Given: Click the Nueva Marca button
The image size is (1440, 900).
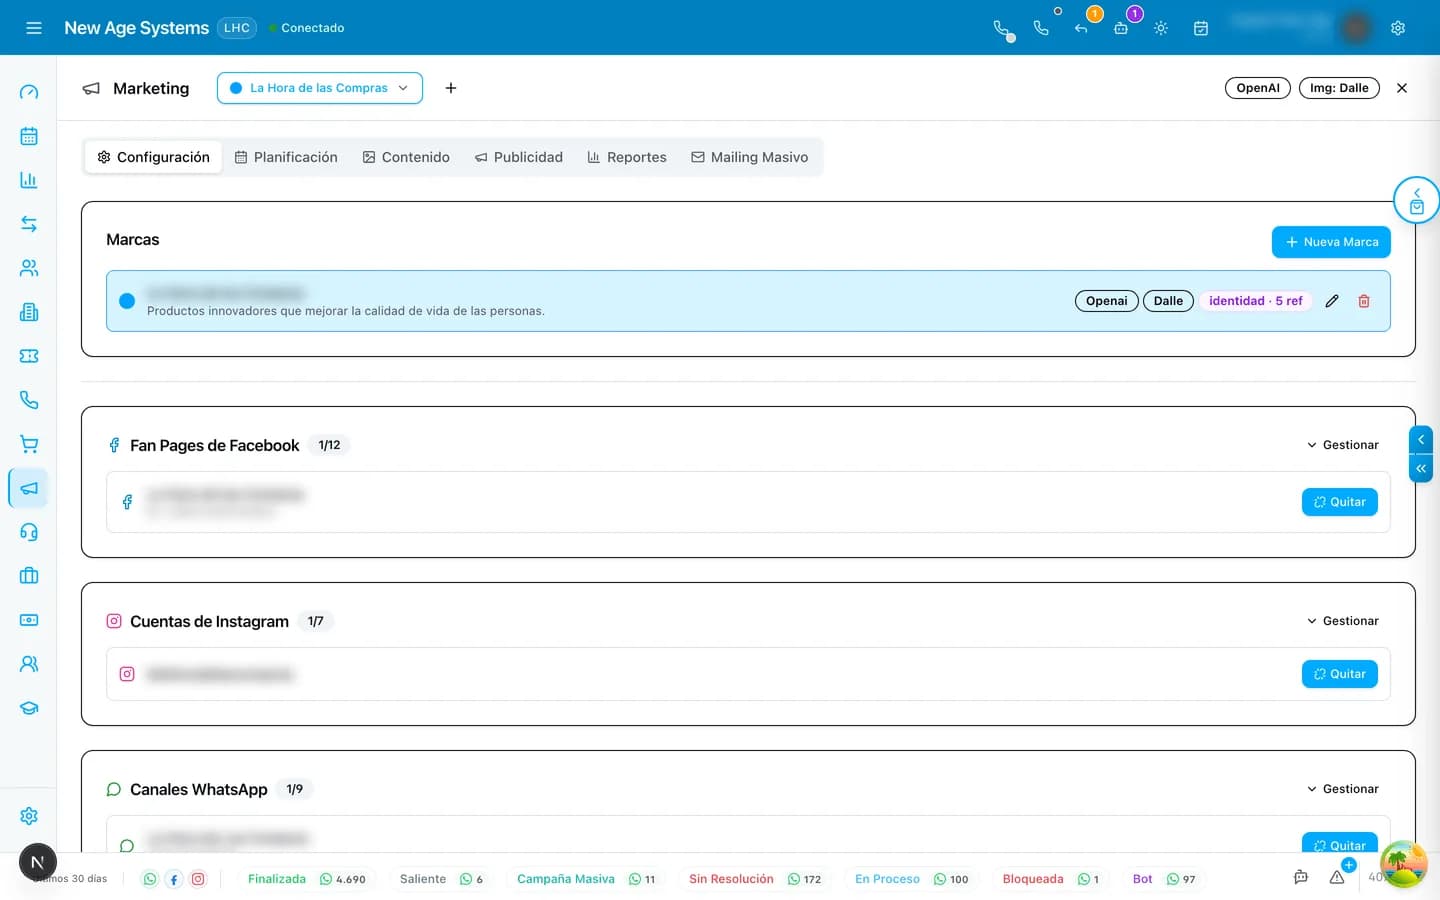Looking at the screenshot, I should tap(1331, 242).
